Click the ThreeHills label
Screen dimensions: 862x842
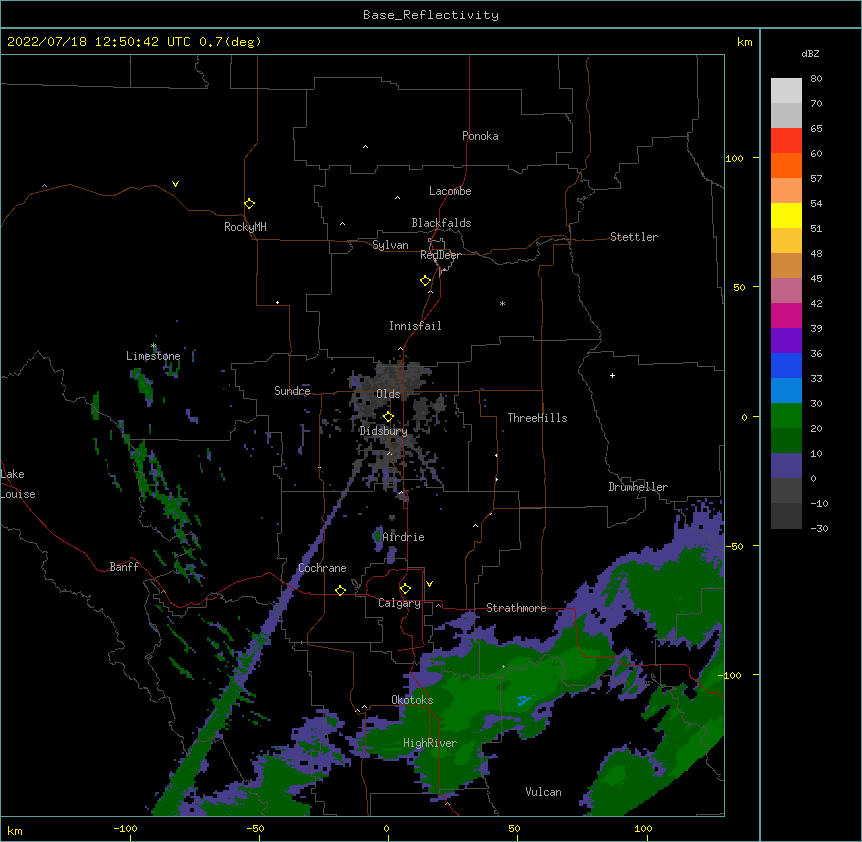(537, 418)
